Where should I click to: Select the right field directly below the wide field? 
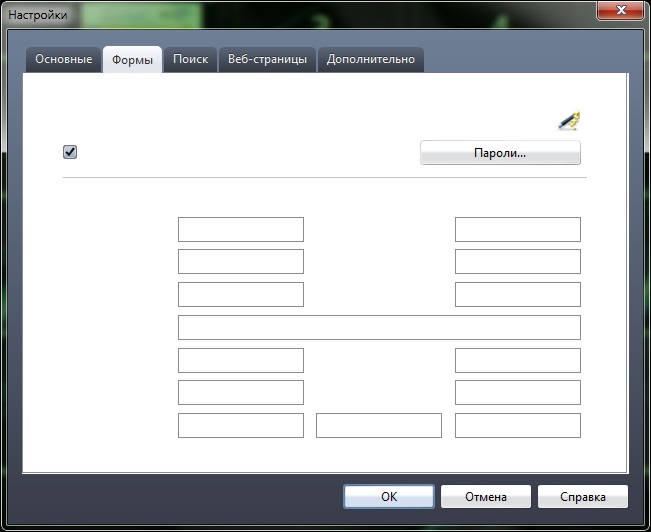[518, 360]
